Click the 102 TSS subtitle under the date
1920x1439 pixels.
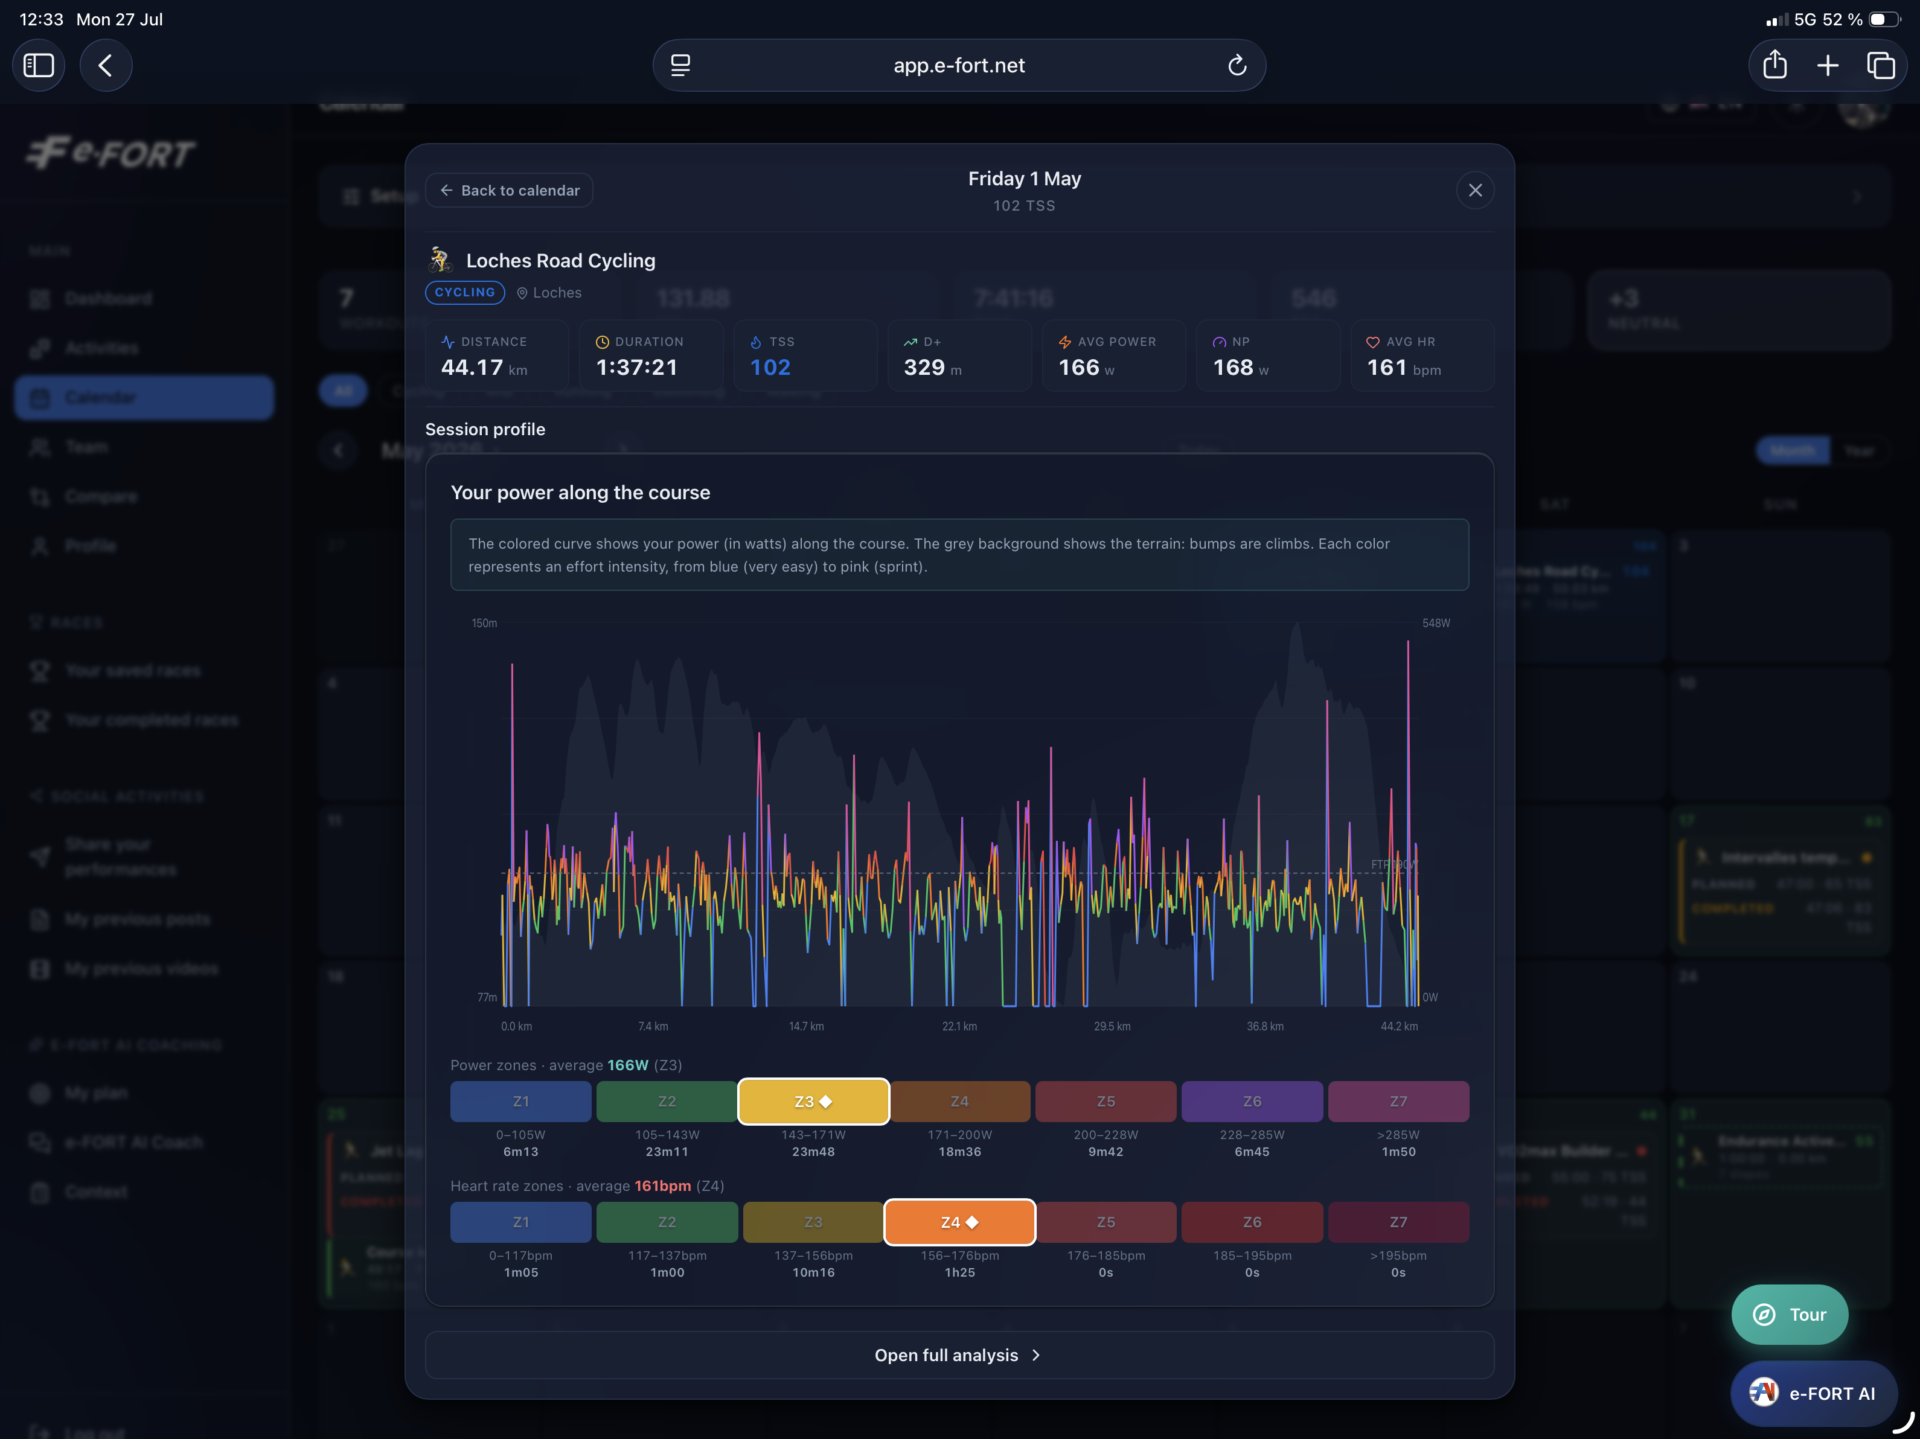pyautogui.click(x=1024, y=206)
